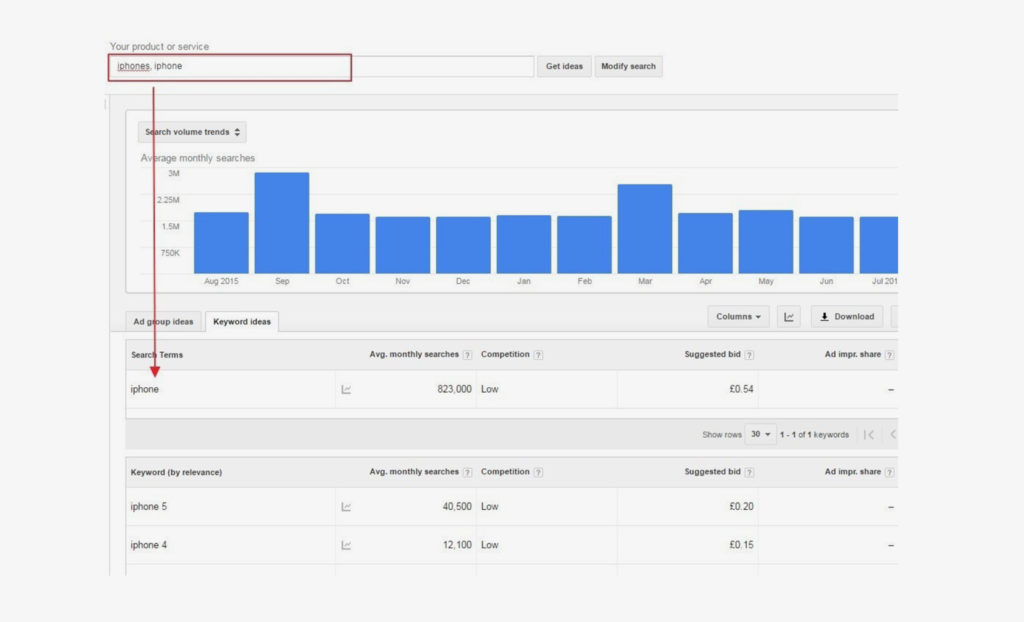Show the trend chart icon for iphone
The image size is (1024, 622).
(346, 389)
